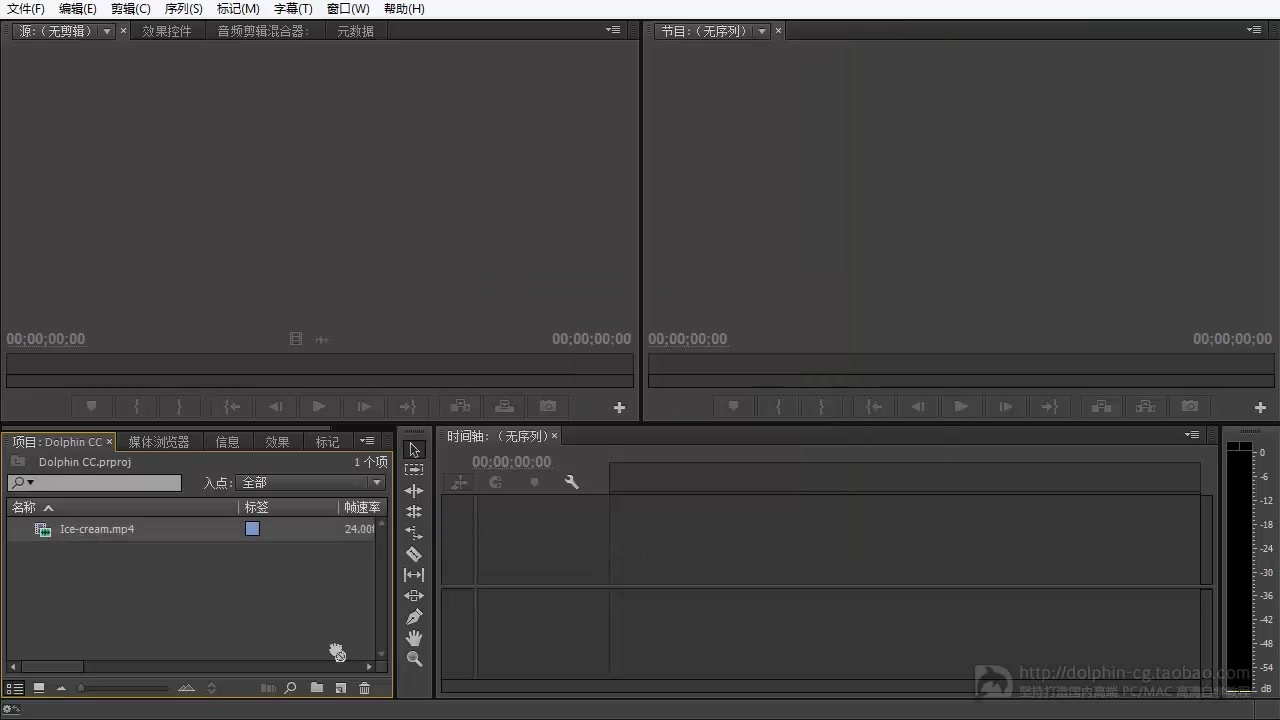Viewport: 1280px width, 720px height.
Task: Select the Slide tool
Action: click(x=414, y=596)
